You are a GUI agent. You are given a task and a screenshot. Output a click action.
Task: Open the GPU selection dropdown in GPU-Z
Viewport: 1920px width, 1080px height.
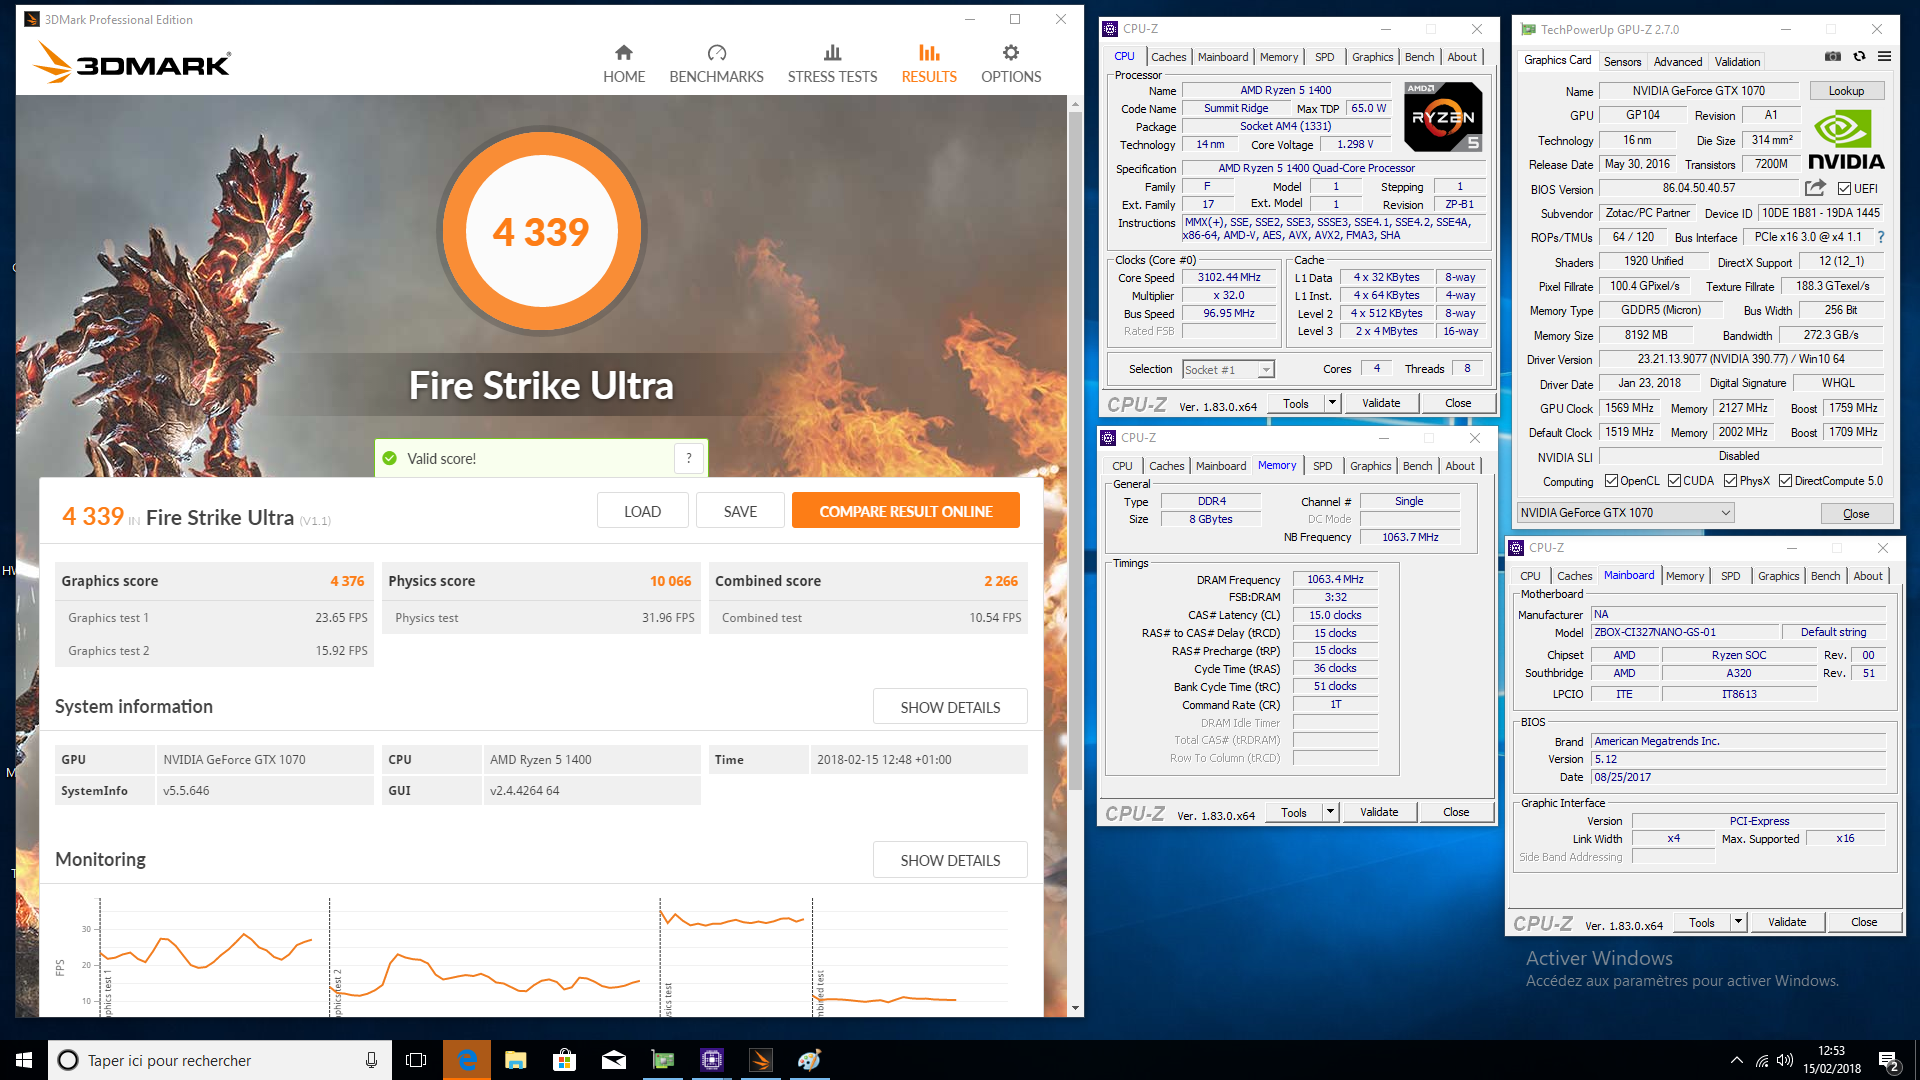(x=1625, y=513)
